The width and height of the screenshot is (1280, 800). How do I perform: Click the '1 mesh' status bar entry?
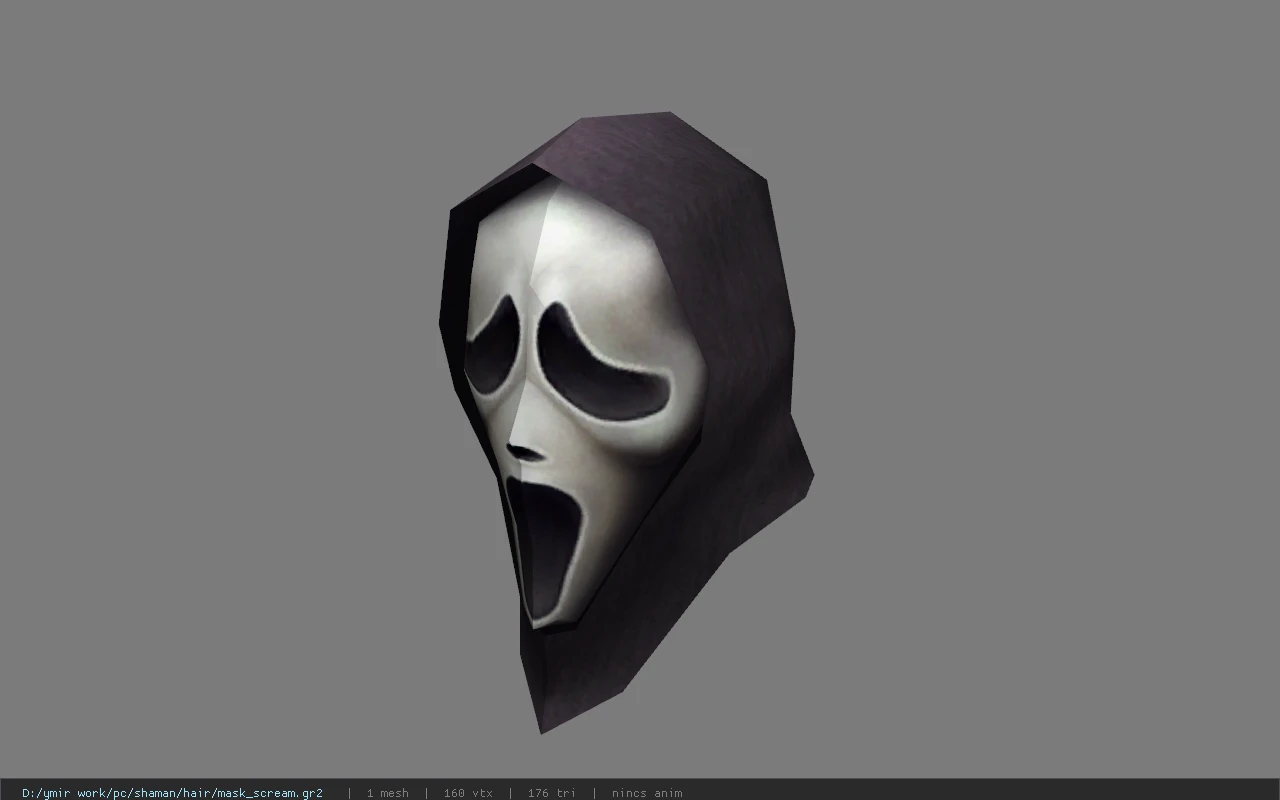(387, 793)
